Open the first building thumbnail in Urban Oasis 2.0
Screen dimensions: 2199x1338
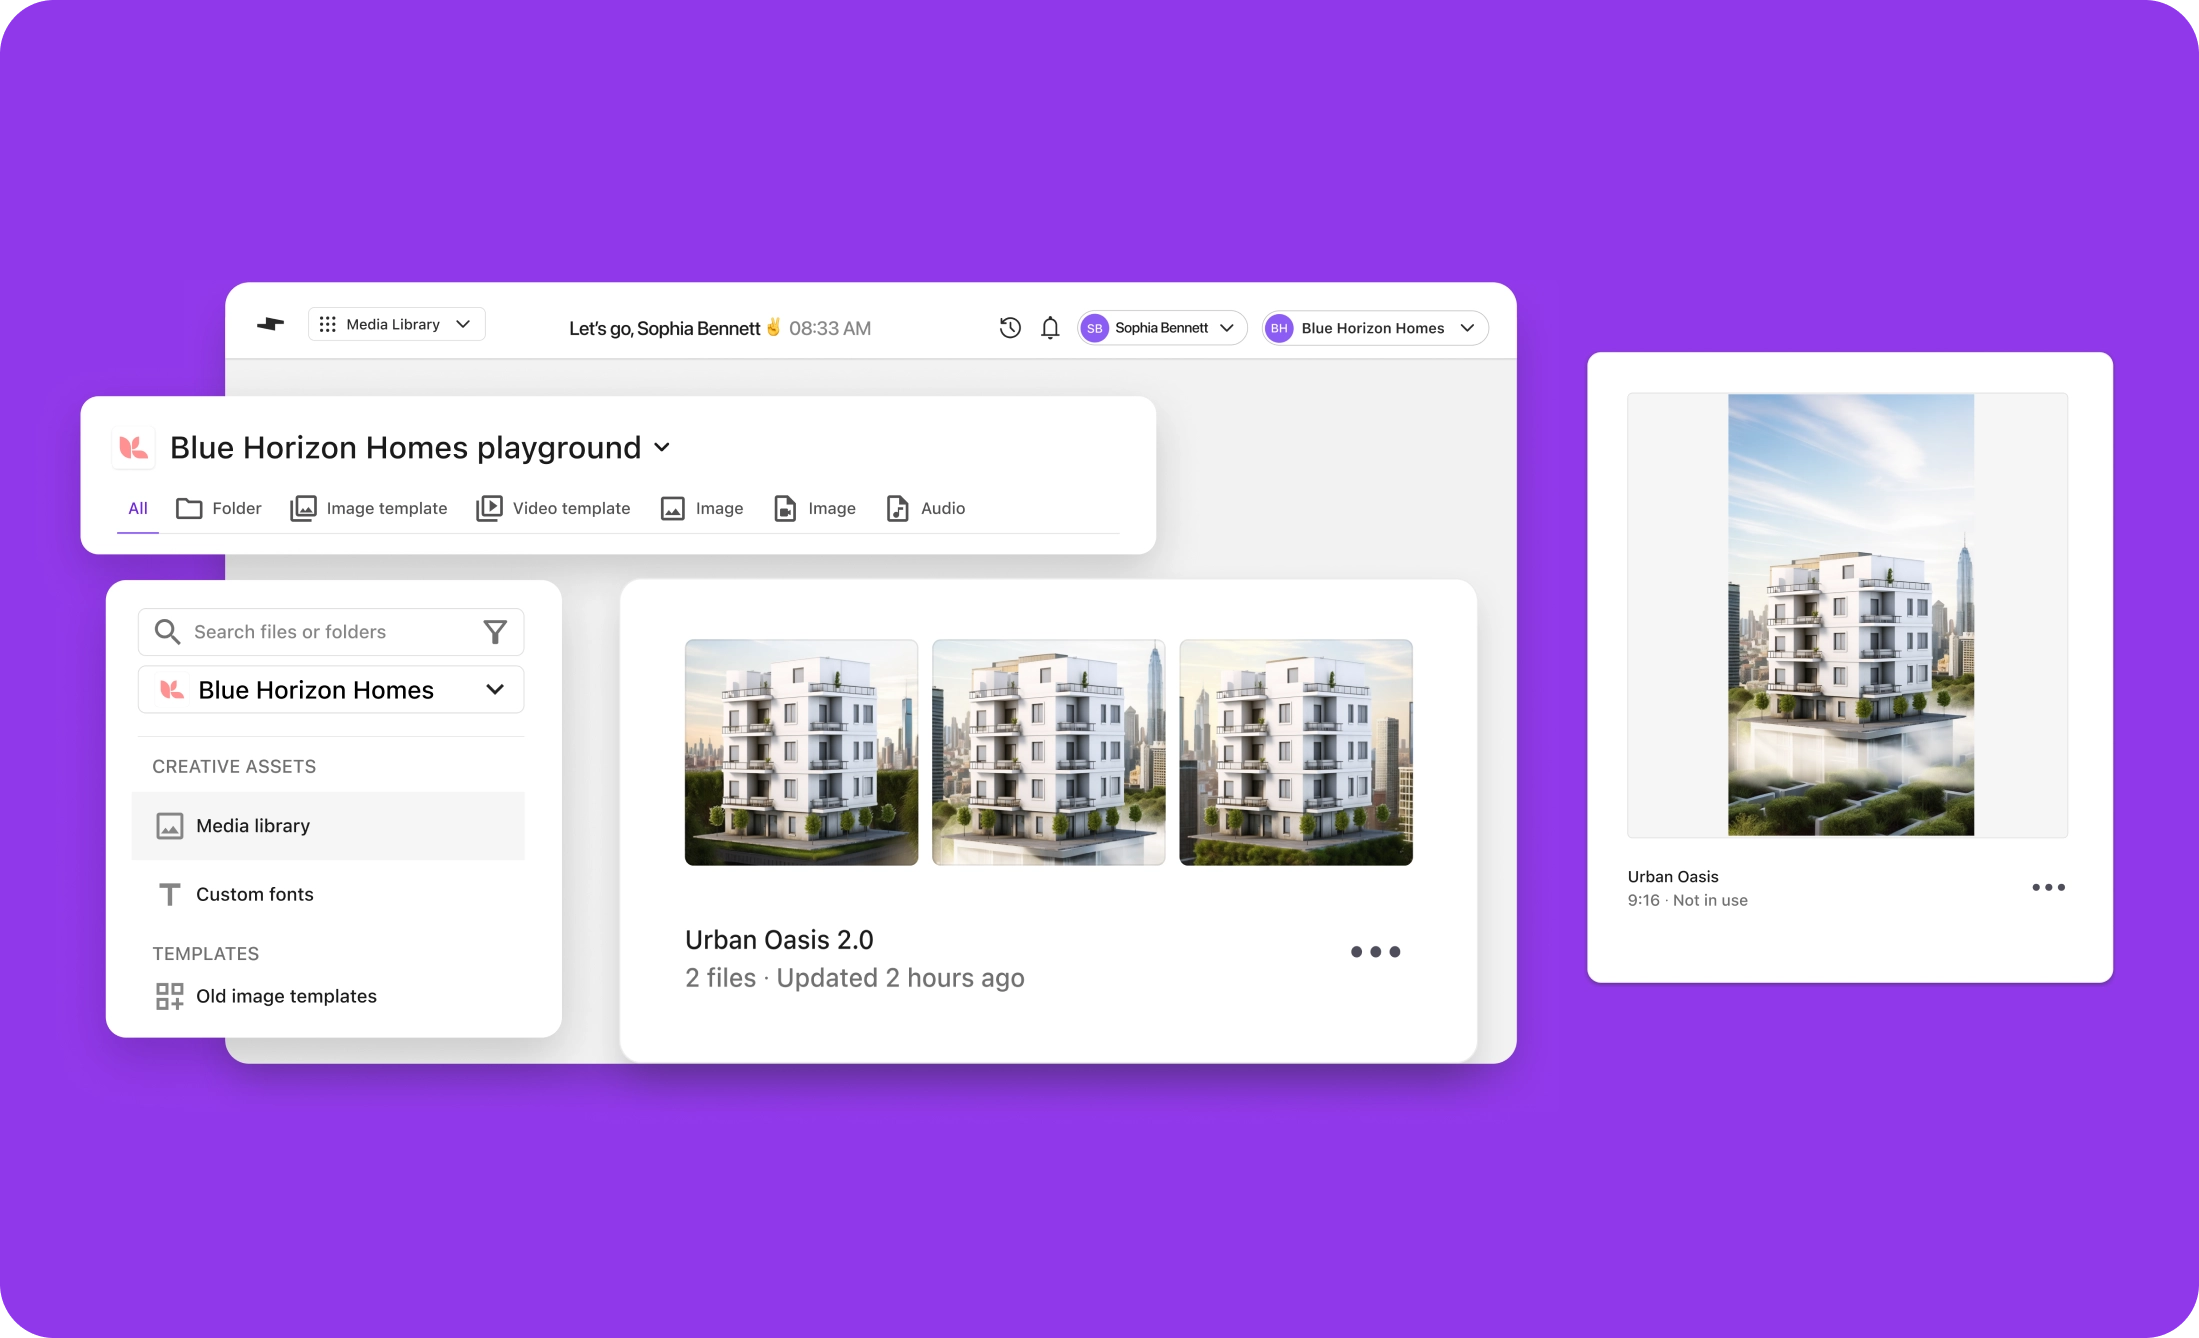(800, 752)
